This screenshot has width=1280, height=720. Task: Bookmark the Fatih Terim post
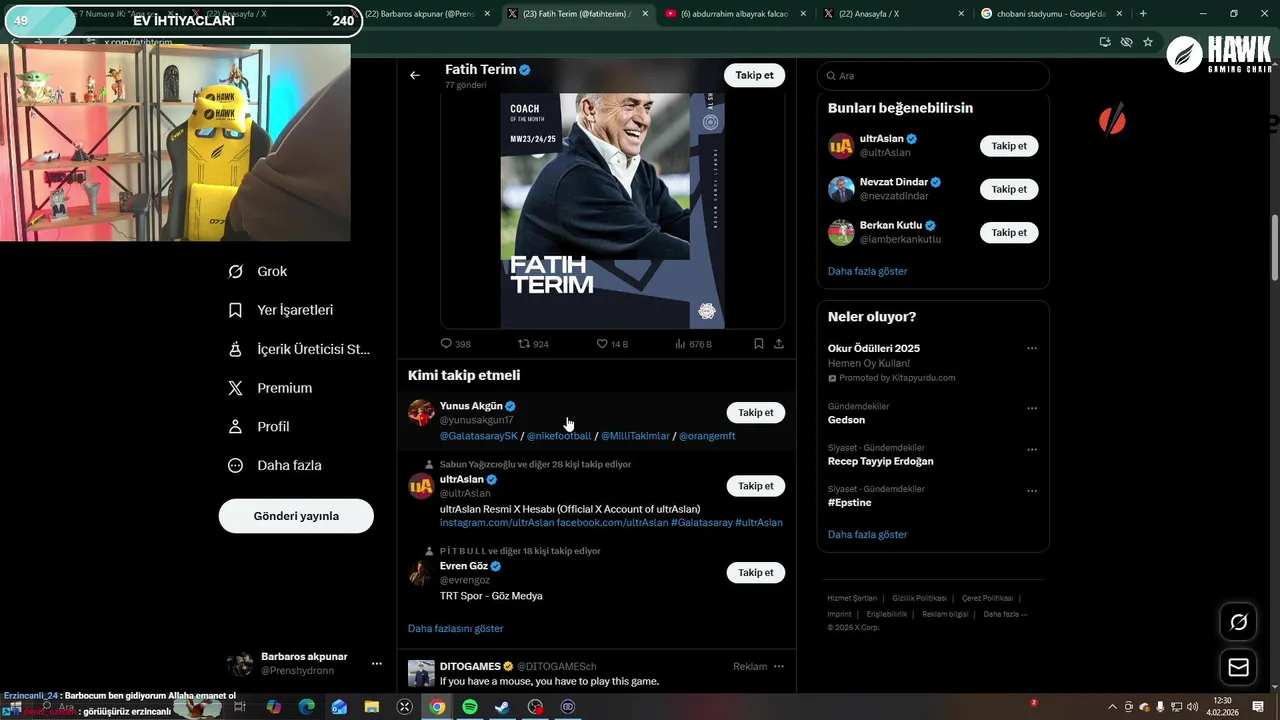pos(759,343)
